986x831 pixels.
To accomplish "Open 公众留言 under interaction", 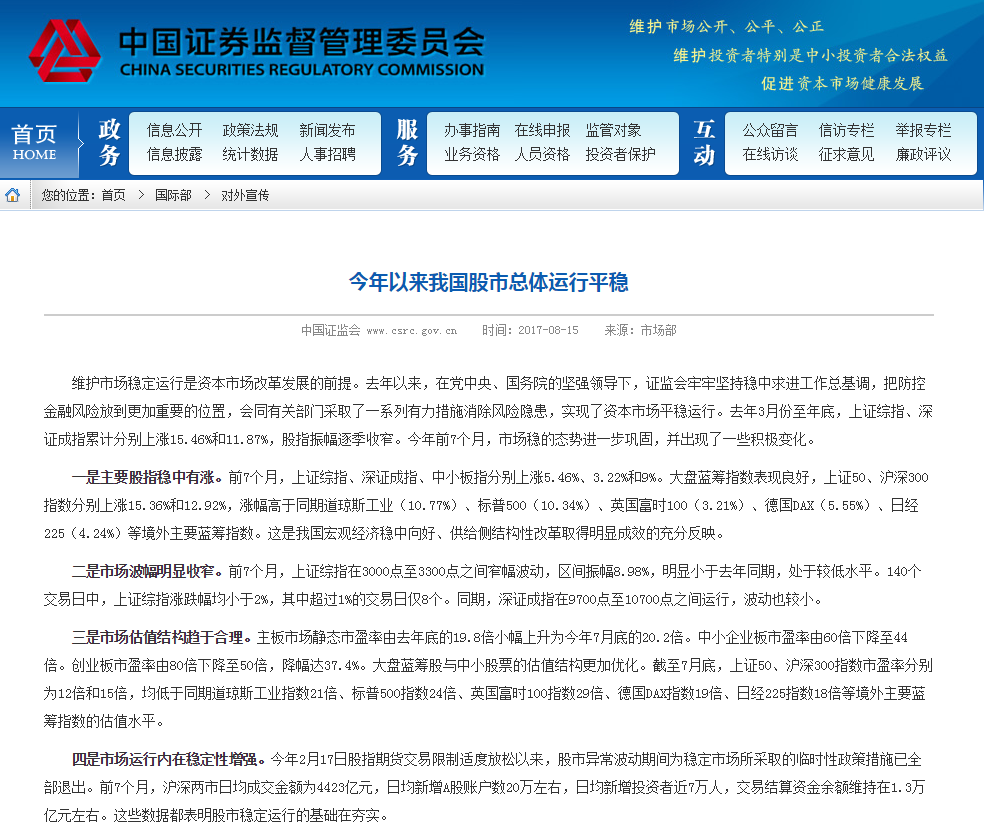I will click(770, 130).
